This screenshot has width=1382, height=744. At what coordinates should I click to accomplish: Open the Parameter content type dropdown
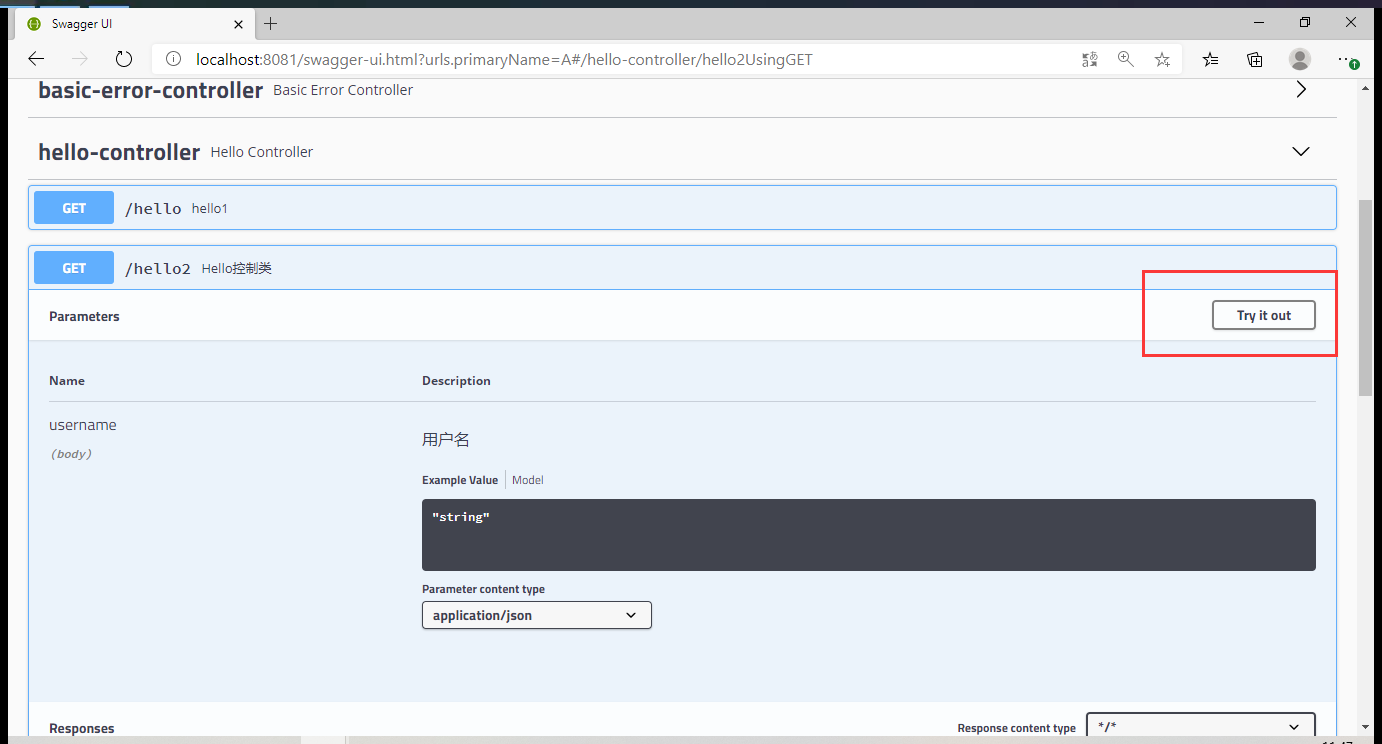click(x=537, y=615)
